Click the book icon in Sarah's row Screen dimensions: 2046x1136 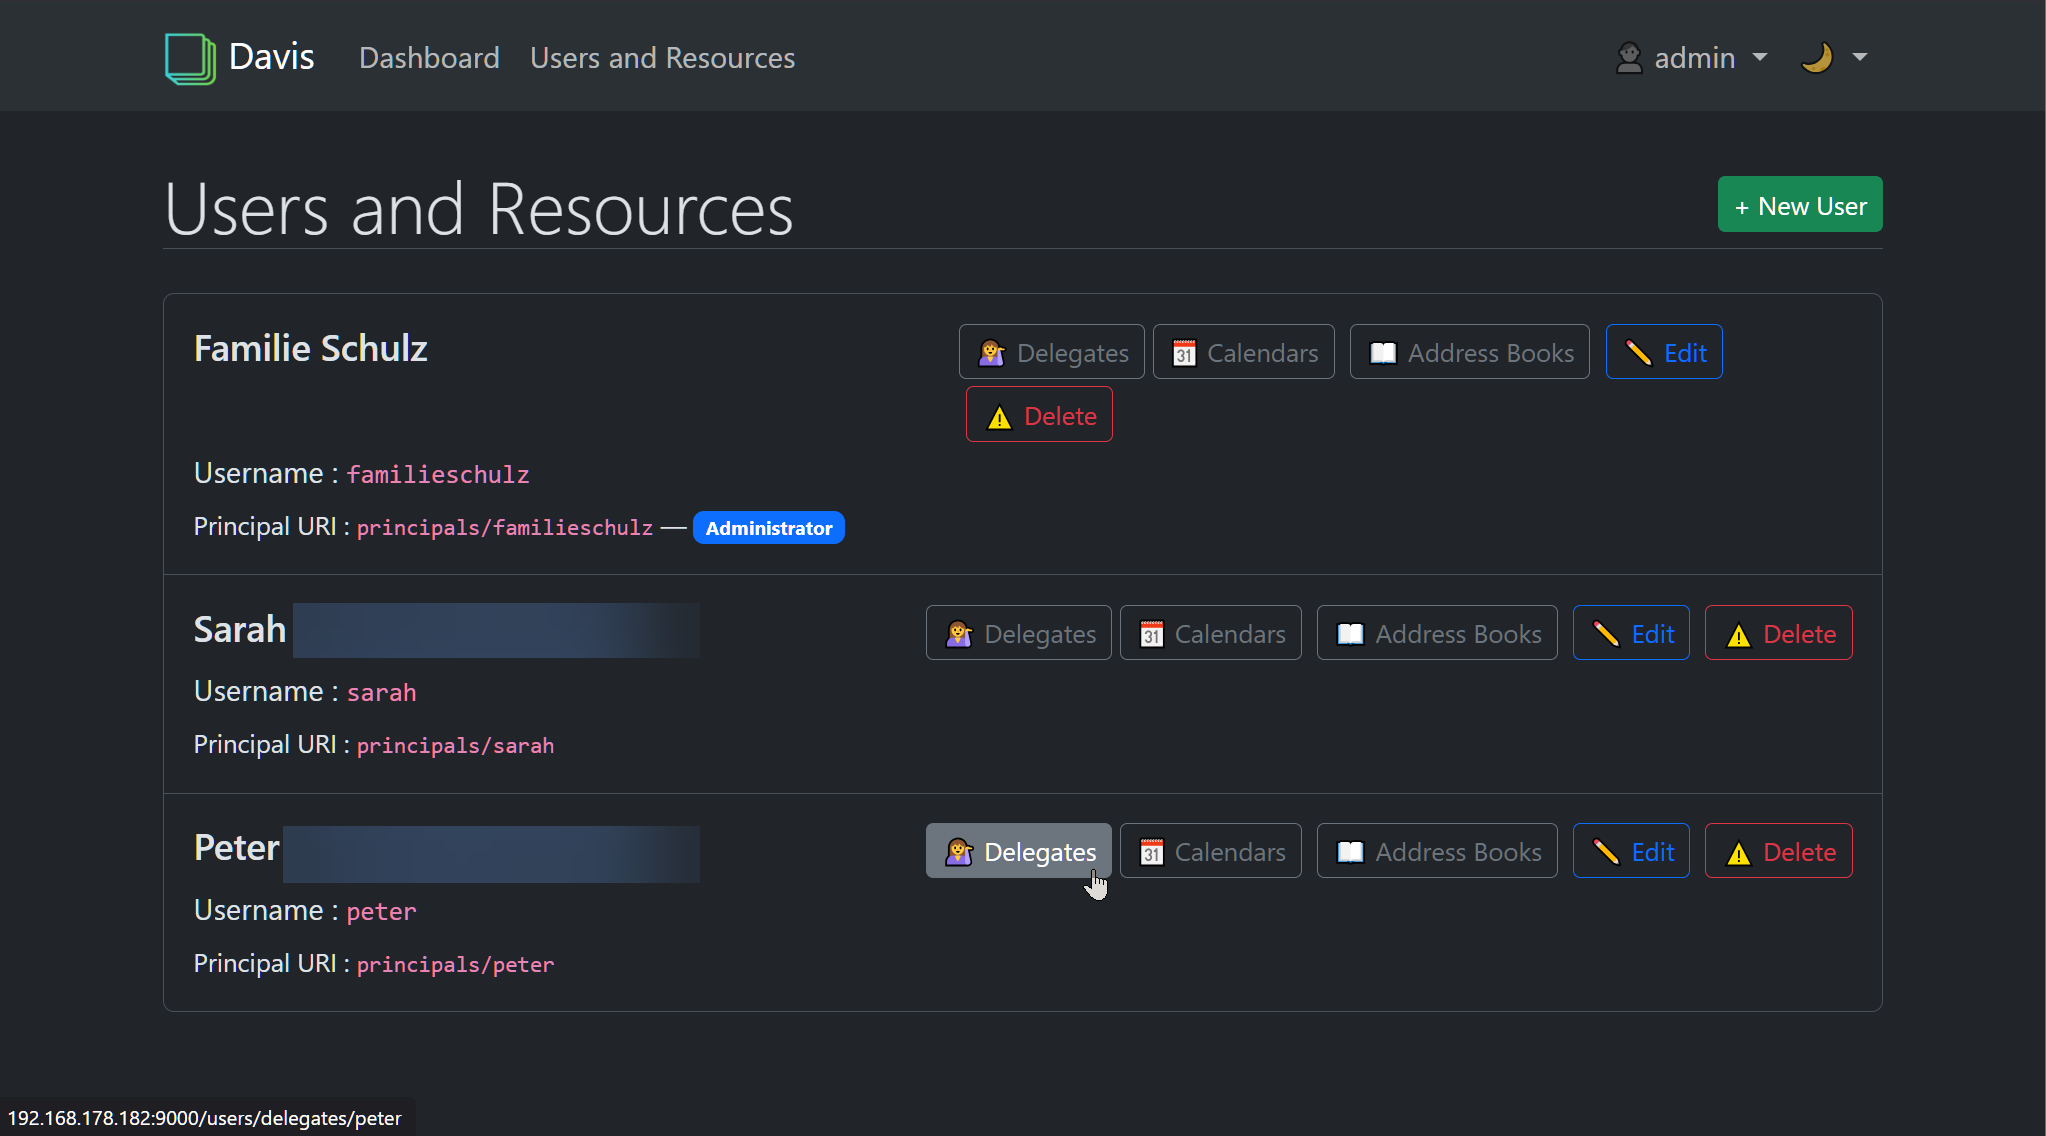(x=1350, y=634)
